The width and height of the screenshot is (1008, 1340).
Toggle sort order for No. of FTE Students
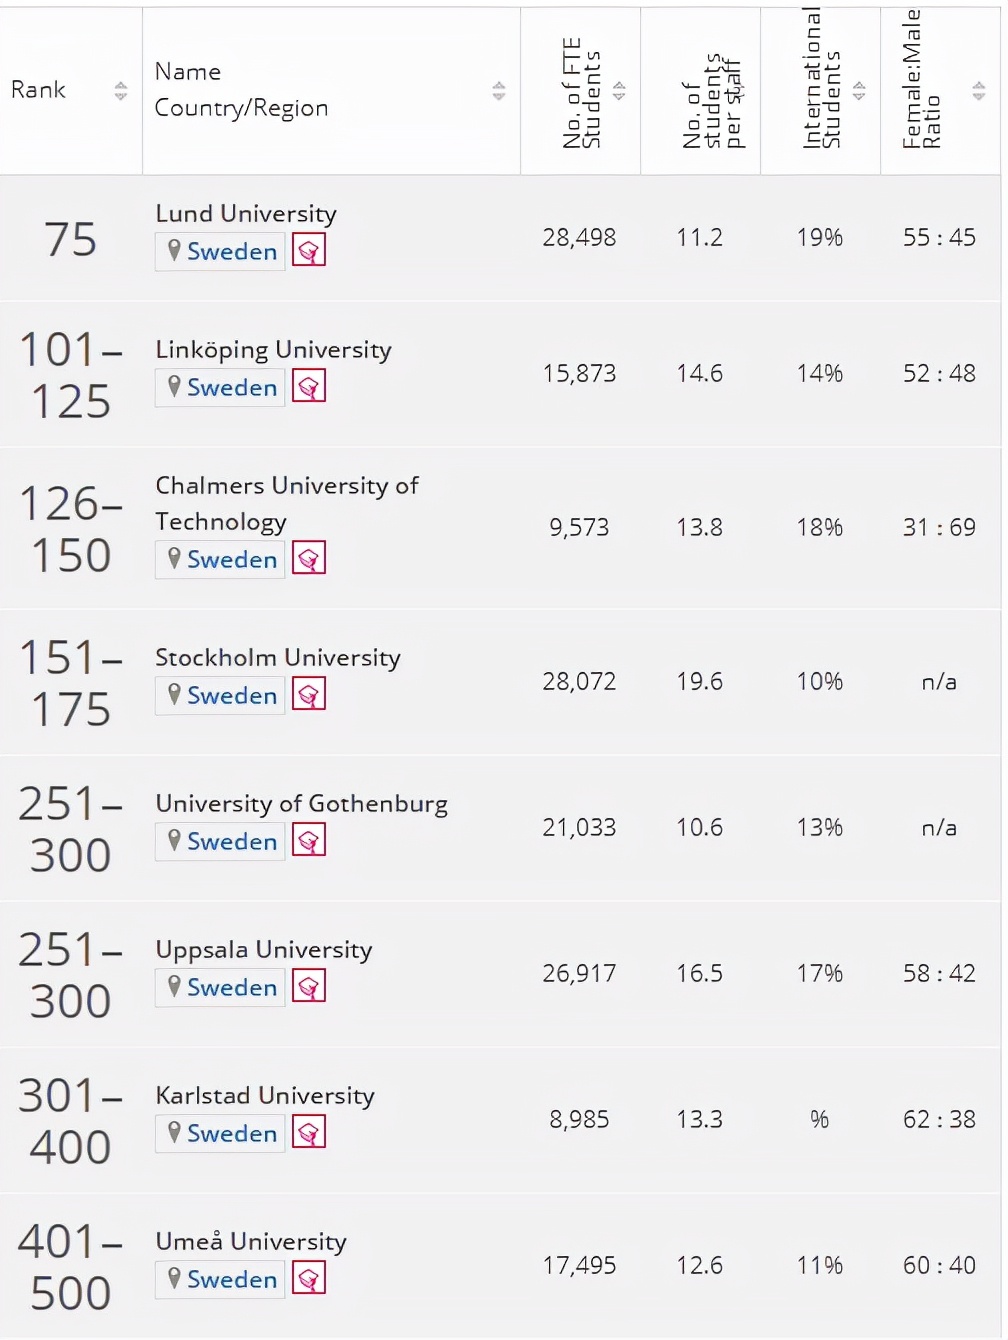(x=621, y=90)
